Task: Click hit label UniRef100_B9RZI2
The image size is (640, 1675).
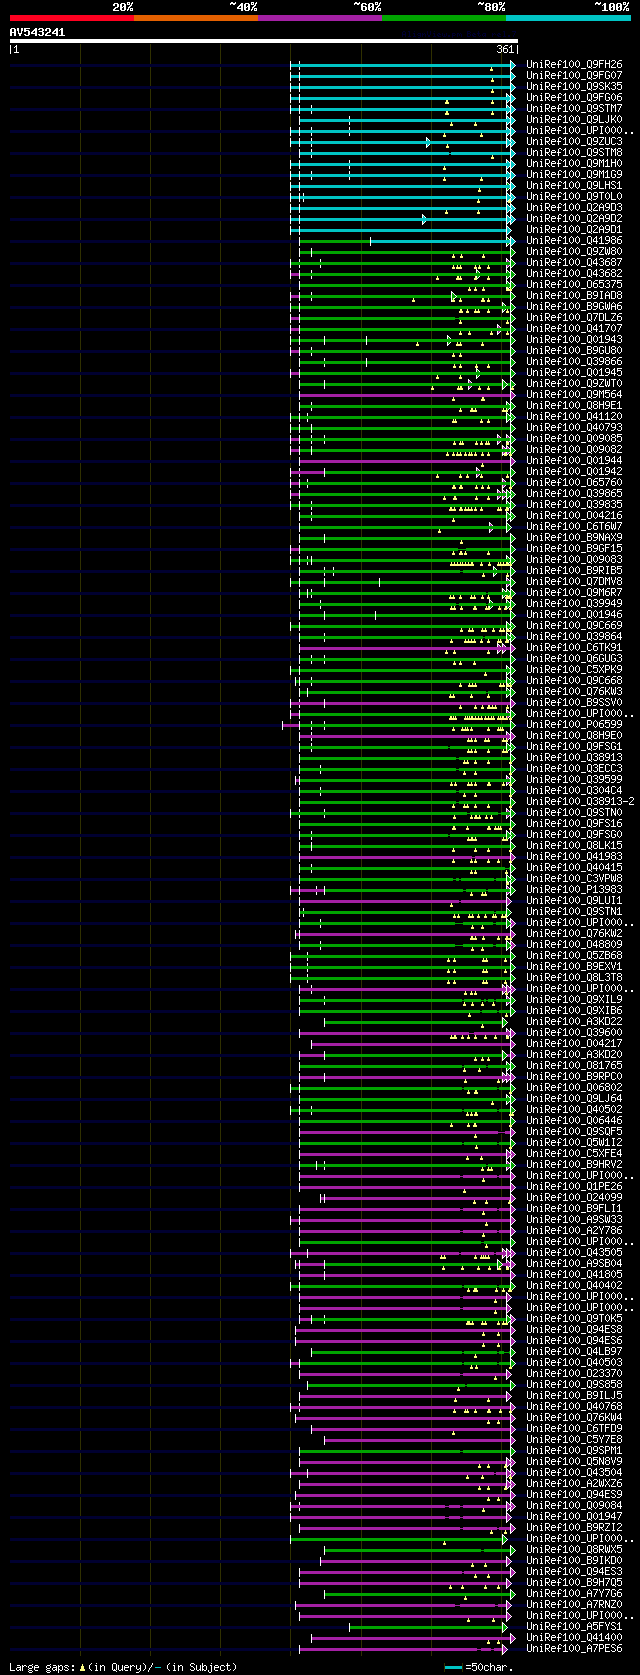Action: [x=574, y=1527]
